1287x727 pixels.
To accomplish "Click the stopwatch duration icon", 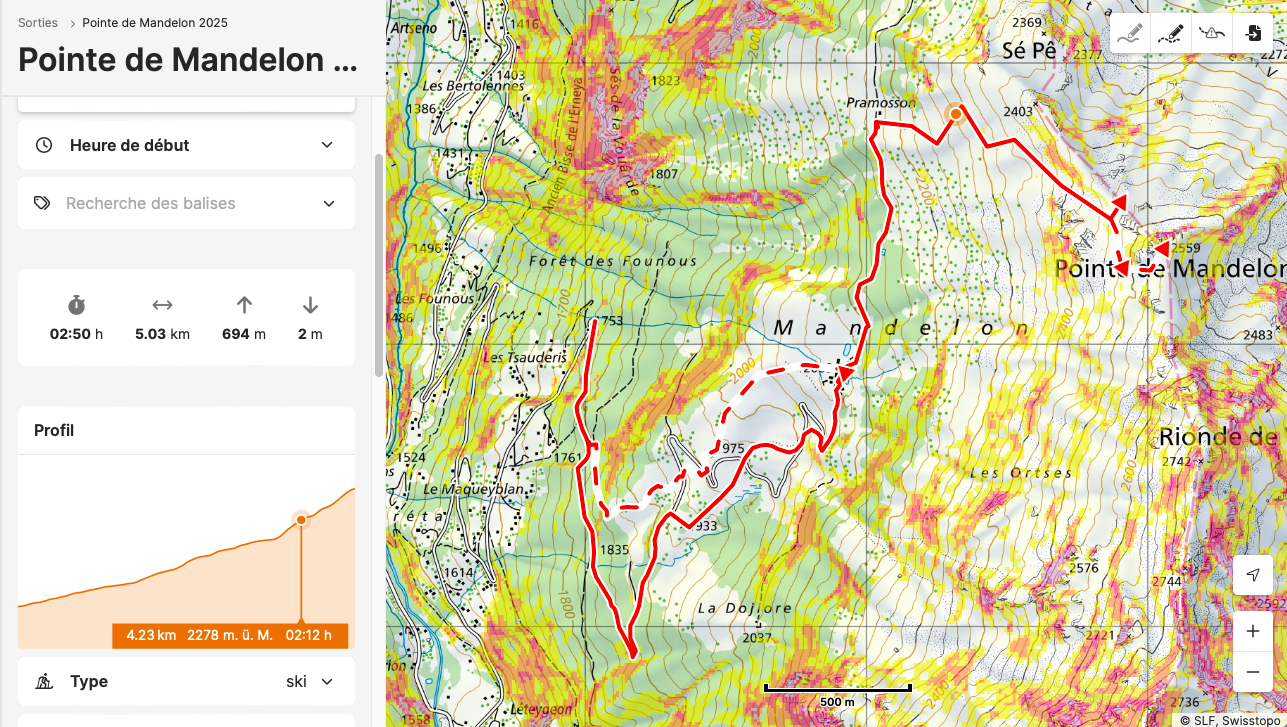I will point(76,305).
